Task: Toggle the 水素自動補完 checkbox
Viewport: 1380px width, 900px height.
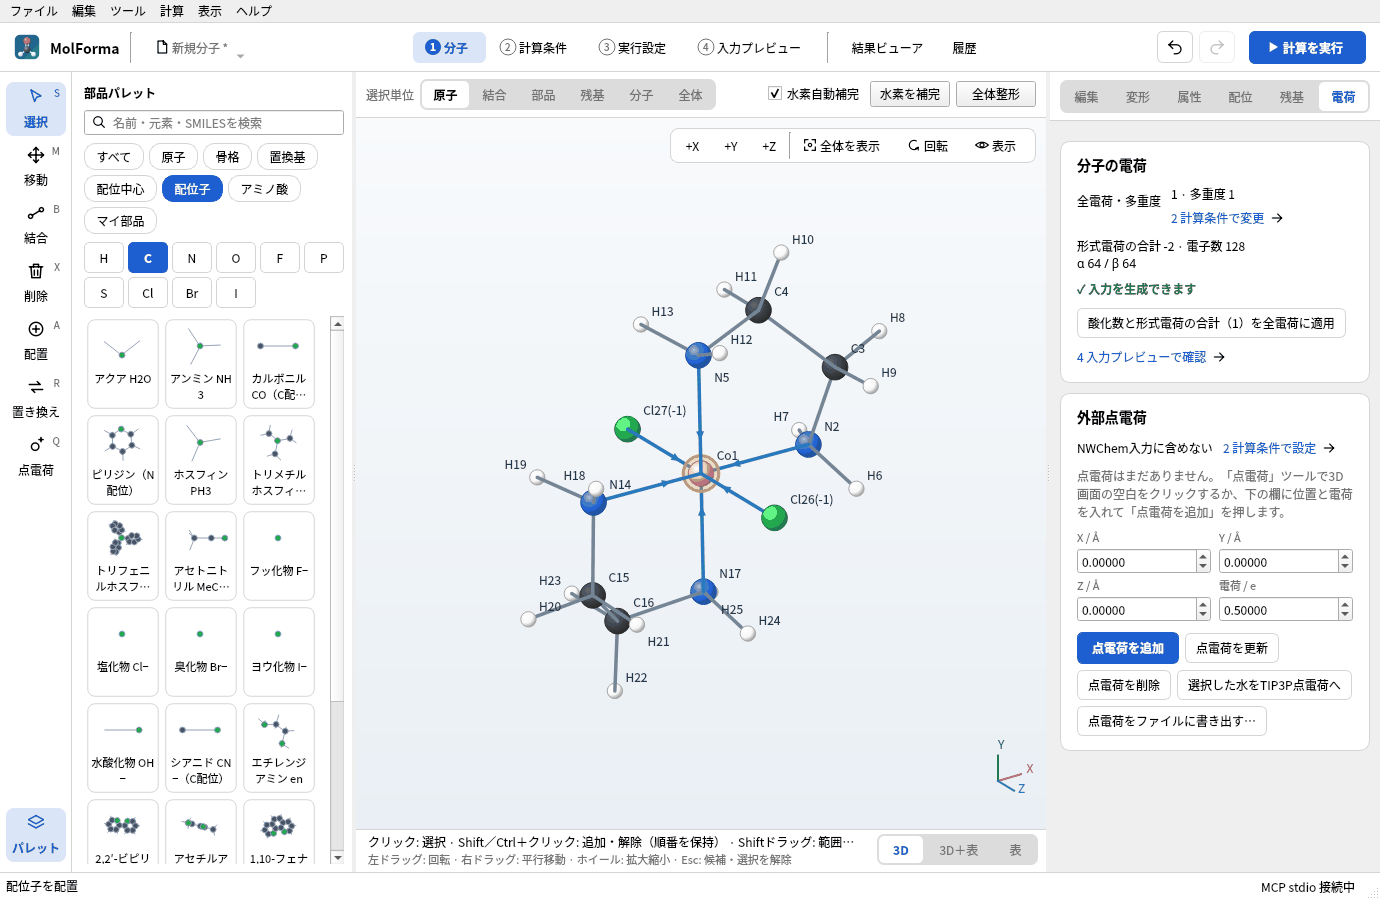Action: pos(774,93)
